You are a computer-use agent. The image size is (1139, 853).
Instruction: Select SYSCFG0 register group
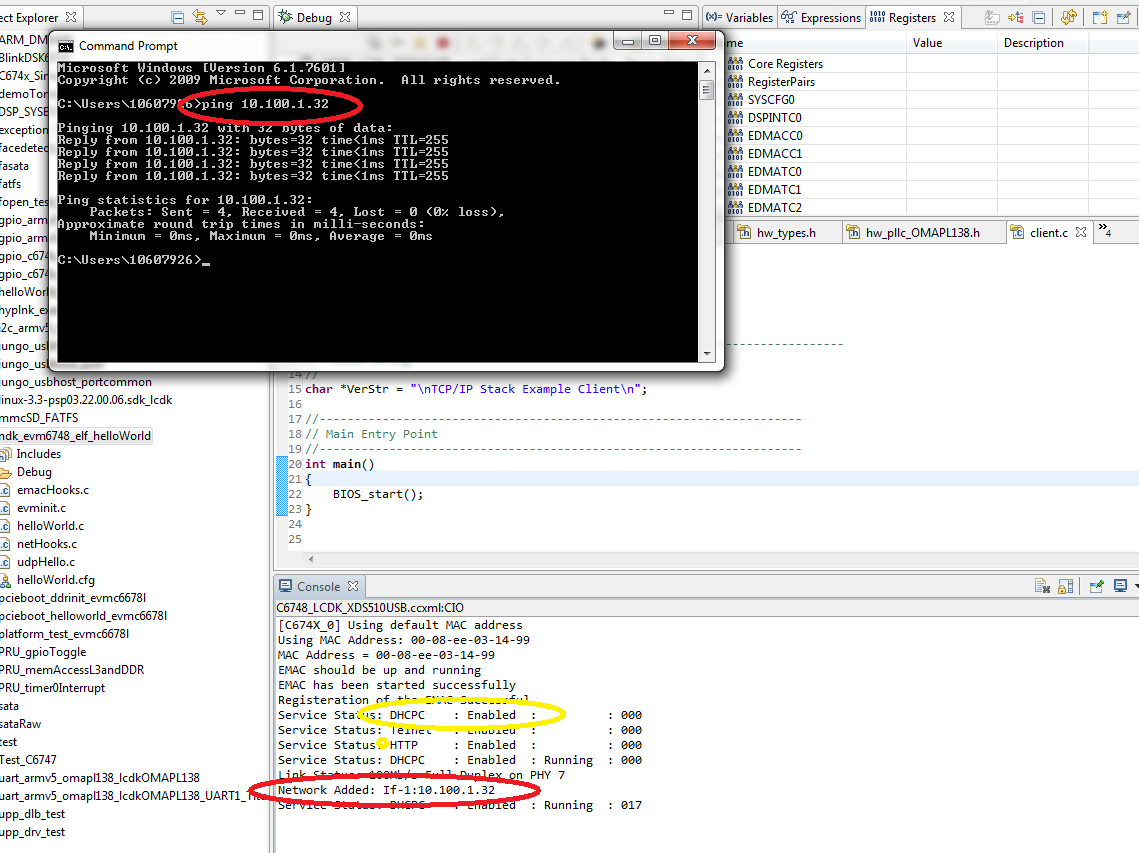click(x=771, y=100)
